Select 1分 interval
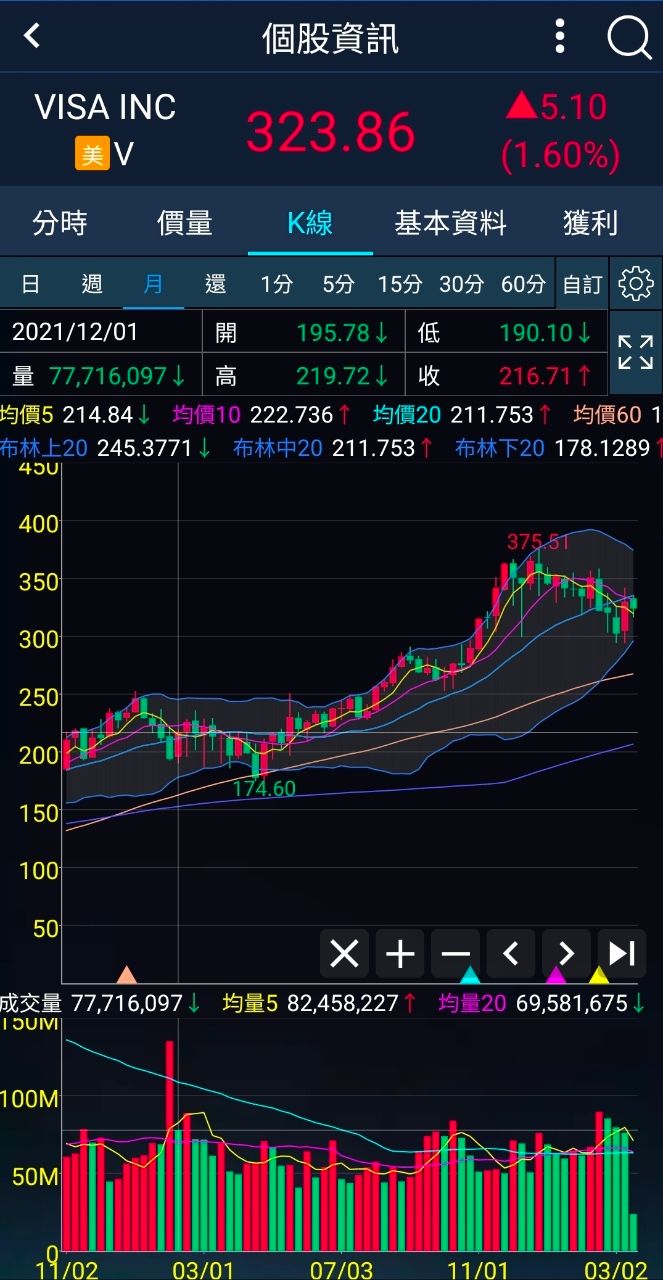Viewport: 663px width, 1280px height. coord(276,285)
